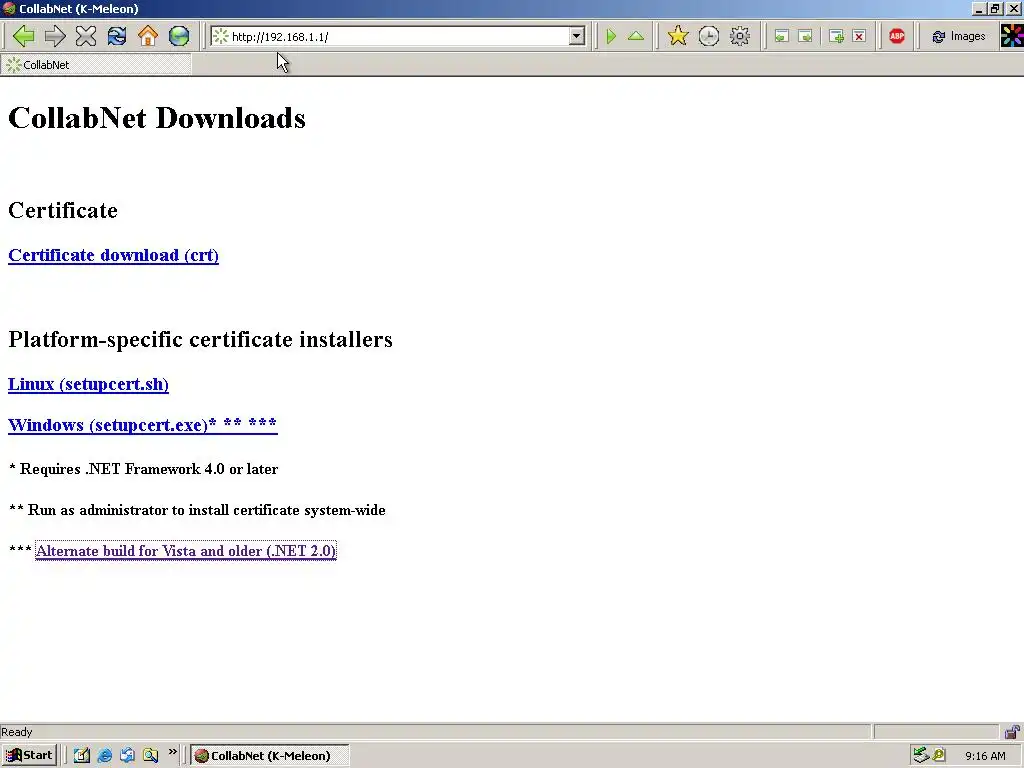Image resolution: width=1024 pixels, height=768 pixels.
Task: Close the current tab with red X icon
Action: 859,37
